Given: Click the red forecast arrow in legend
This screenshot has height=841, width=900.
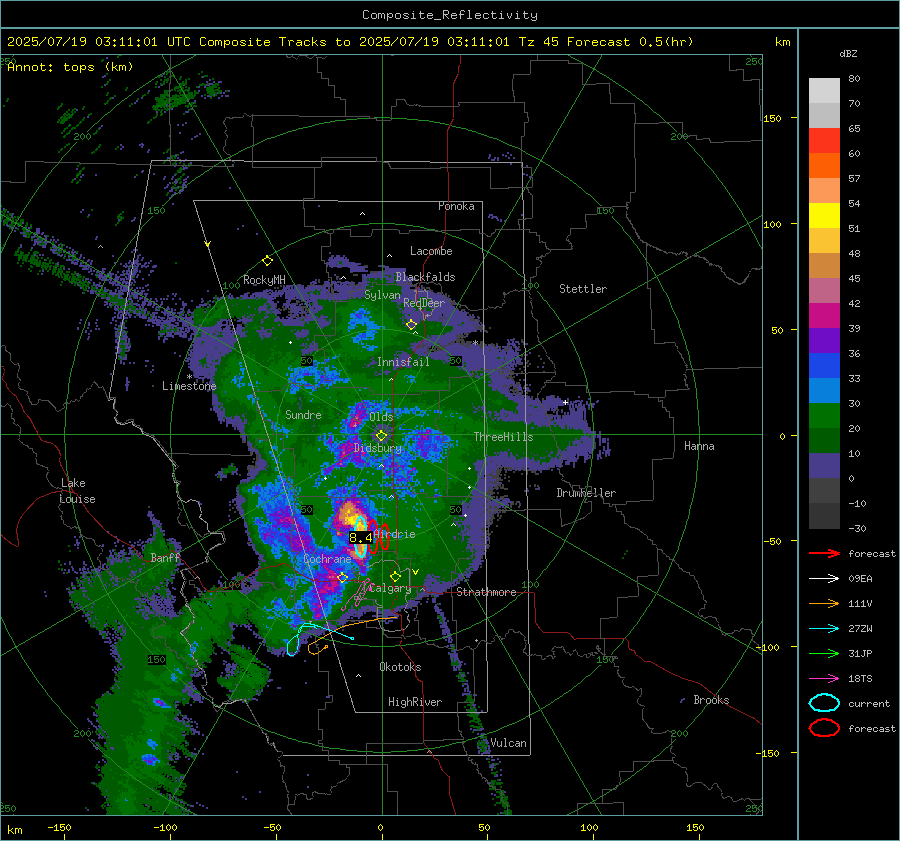Looking at the screenshot, I should click(x=824, y=553).
